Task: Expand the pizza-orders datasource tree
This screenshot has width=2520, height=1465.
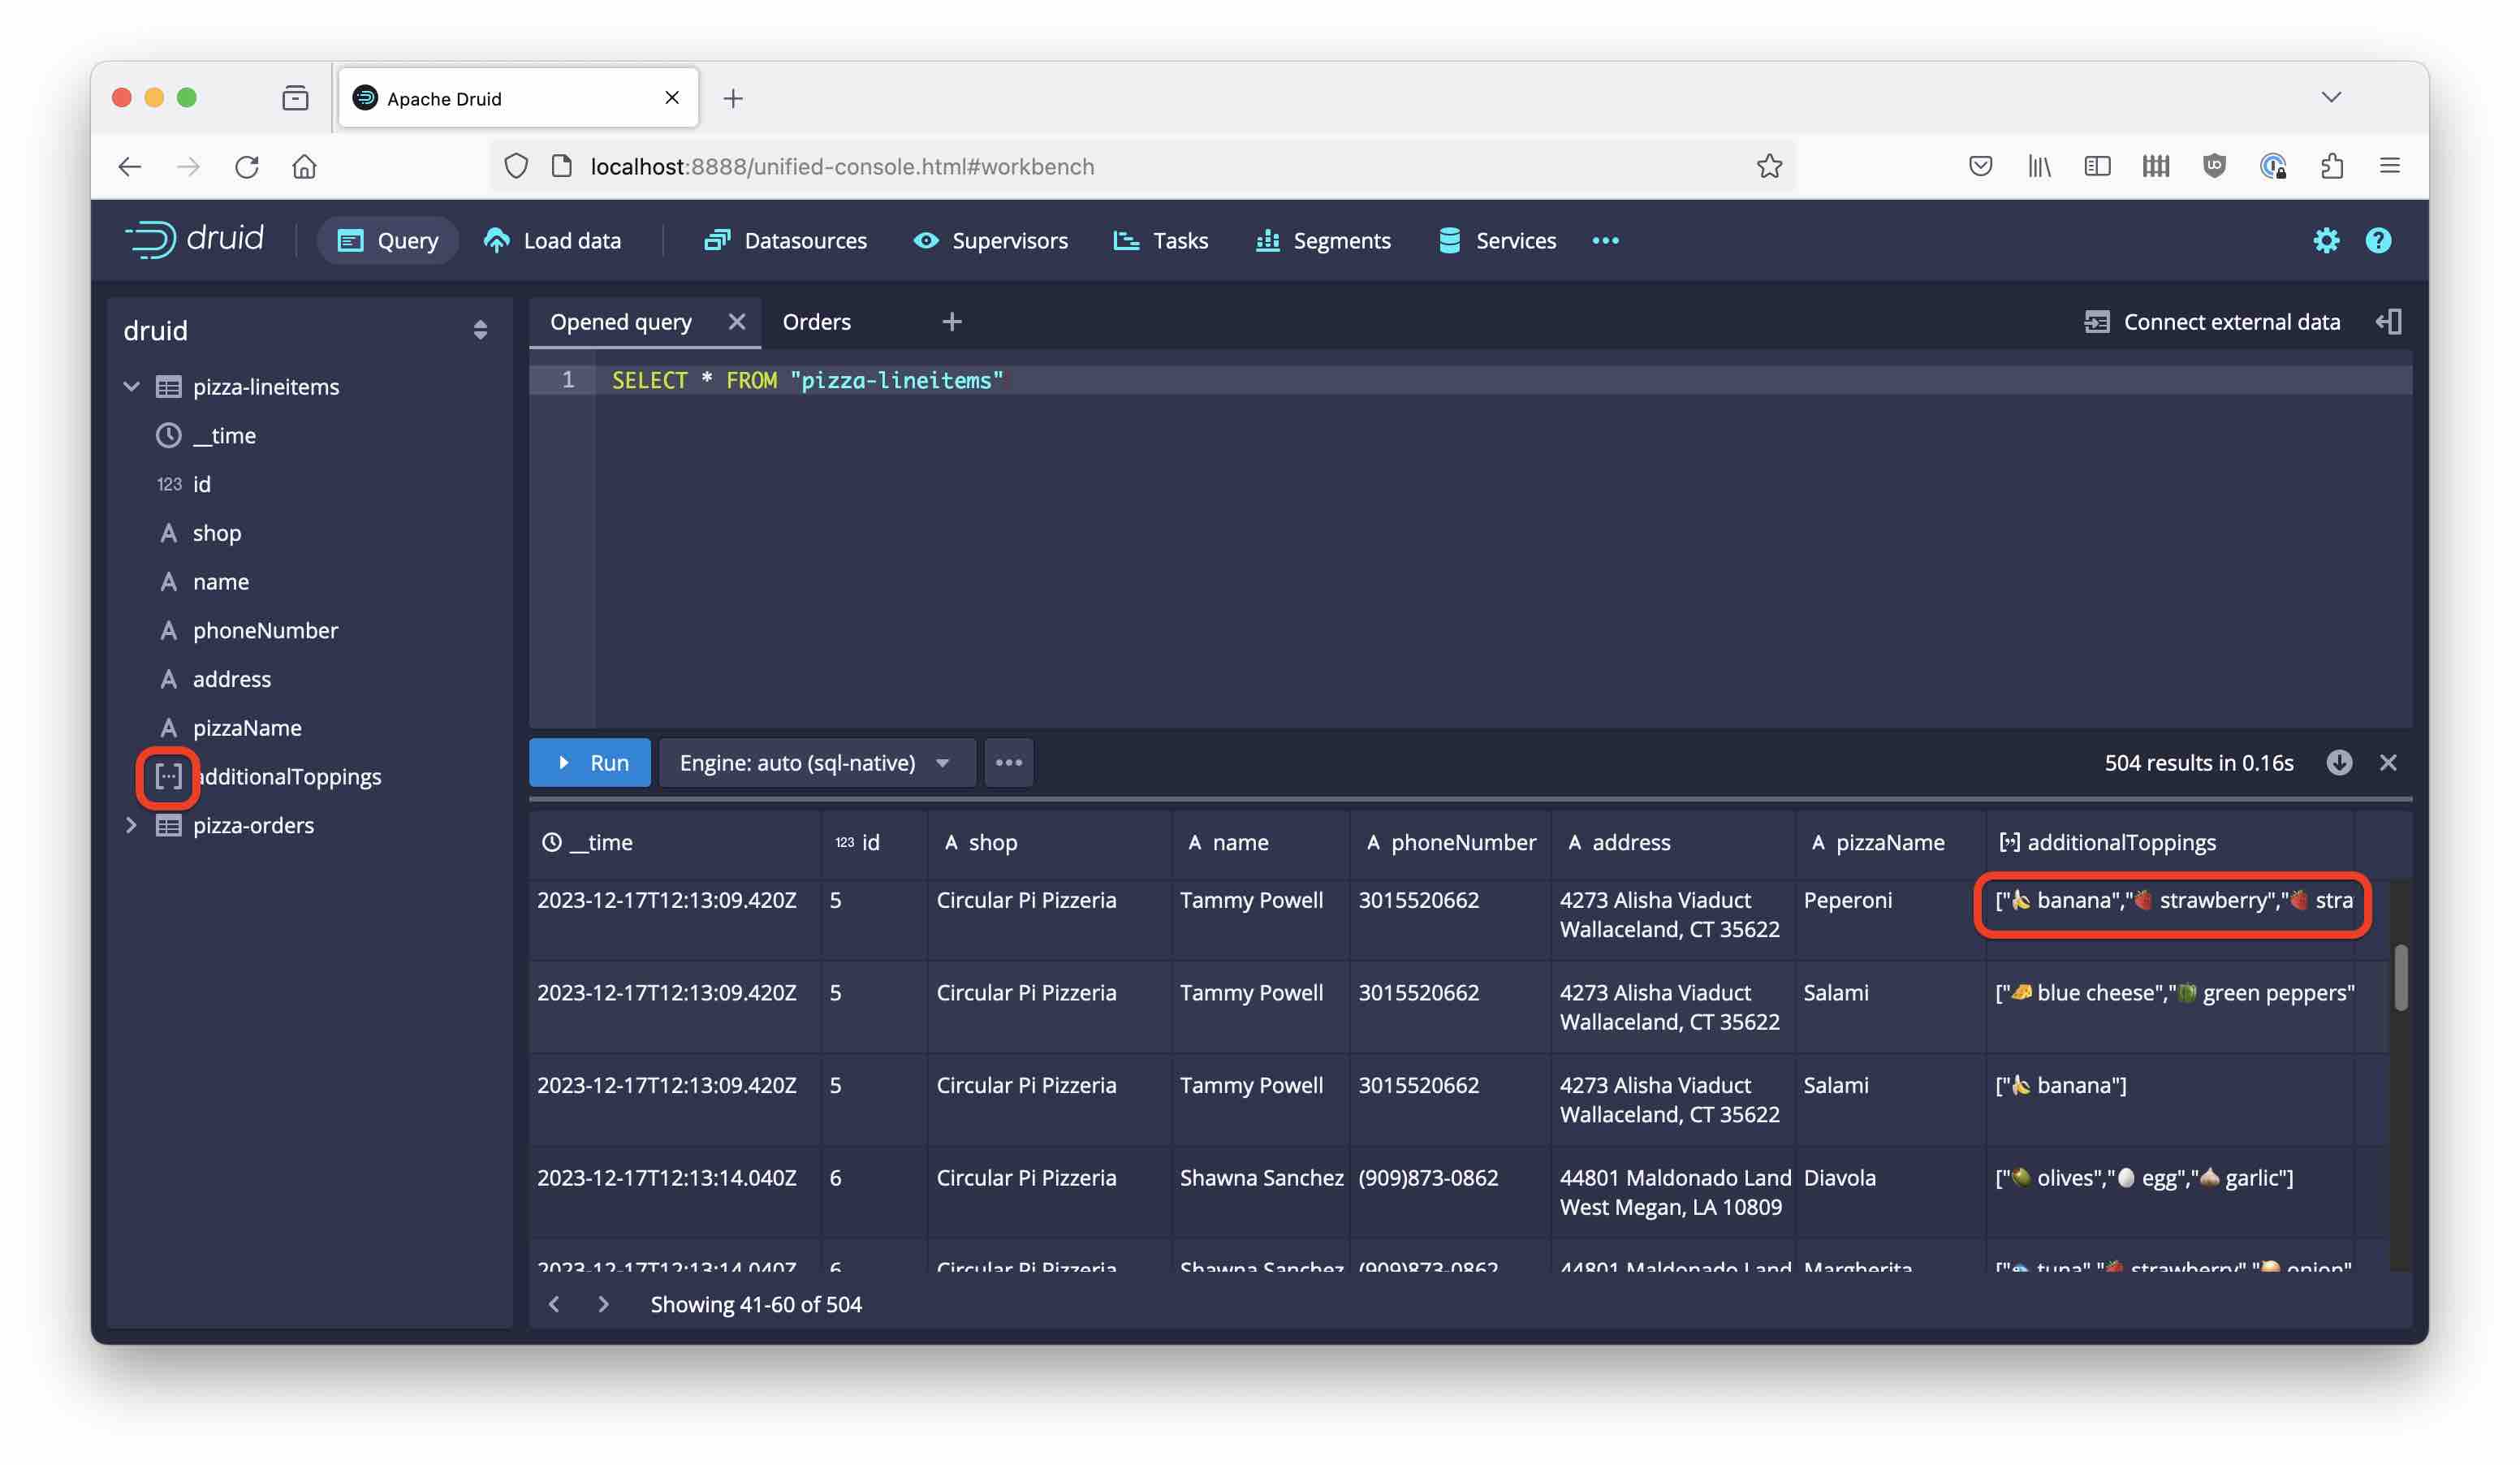Action: click(131, 825)
